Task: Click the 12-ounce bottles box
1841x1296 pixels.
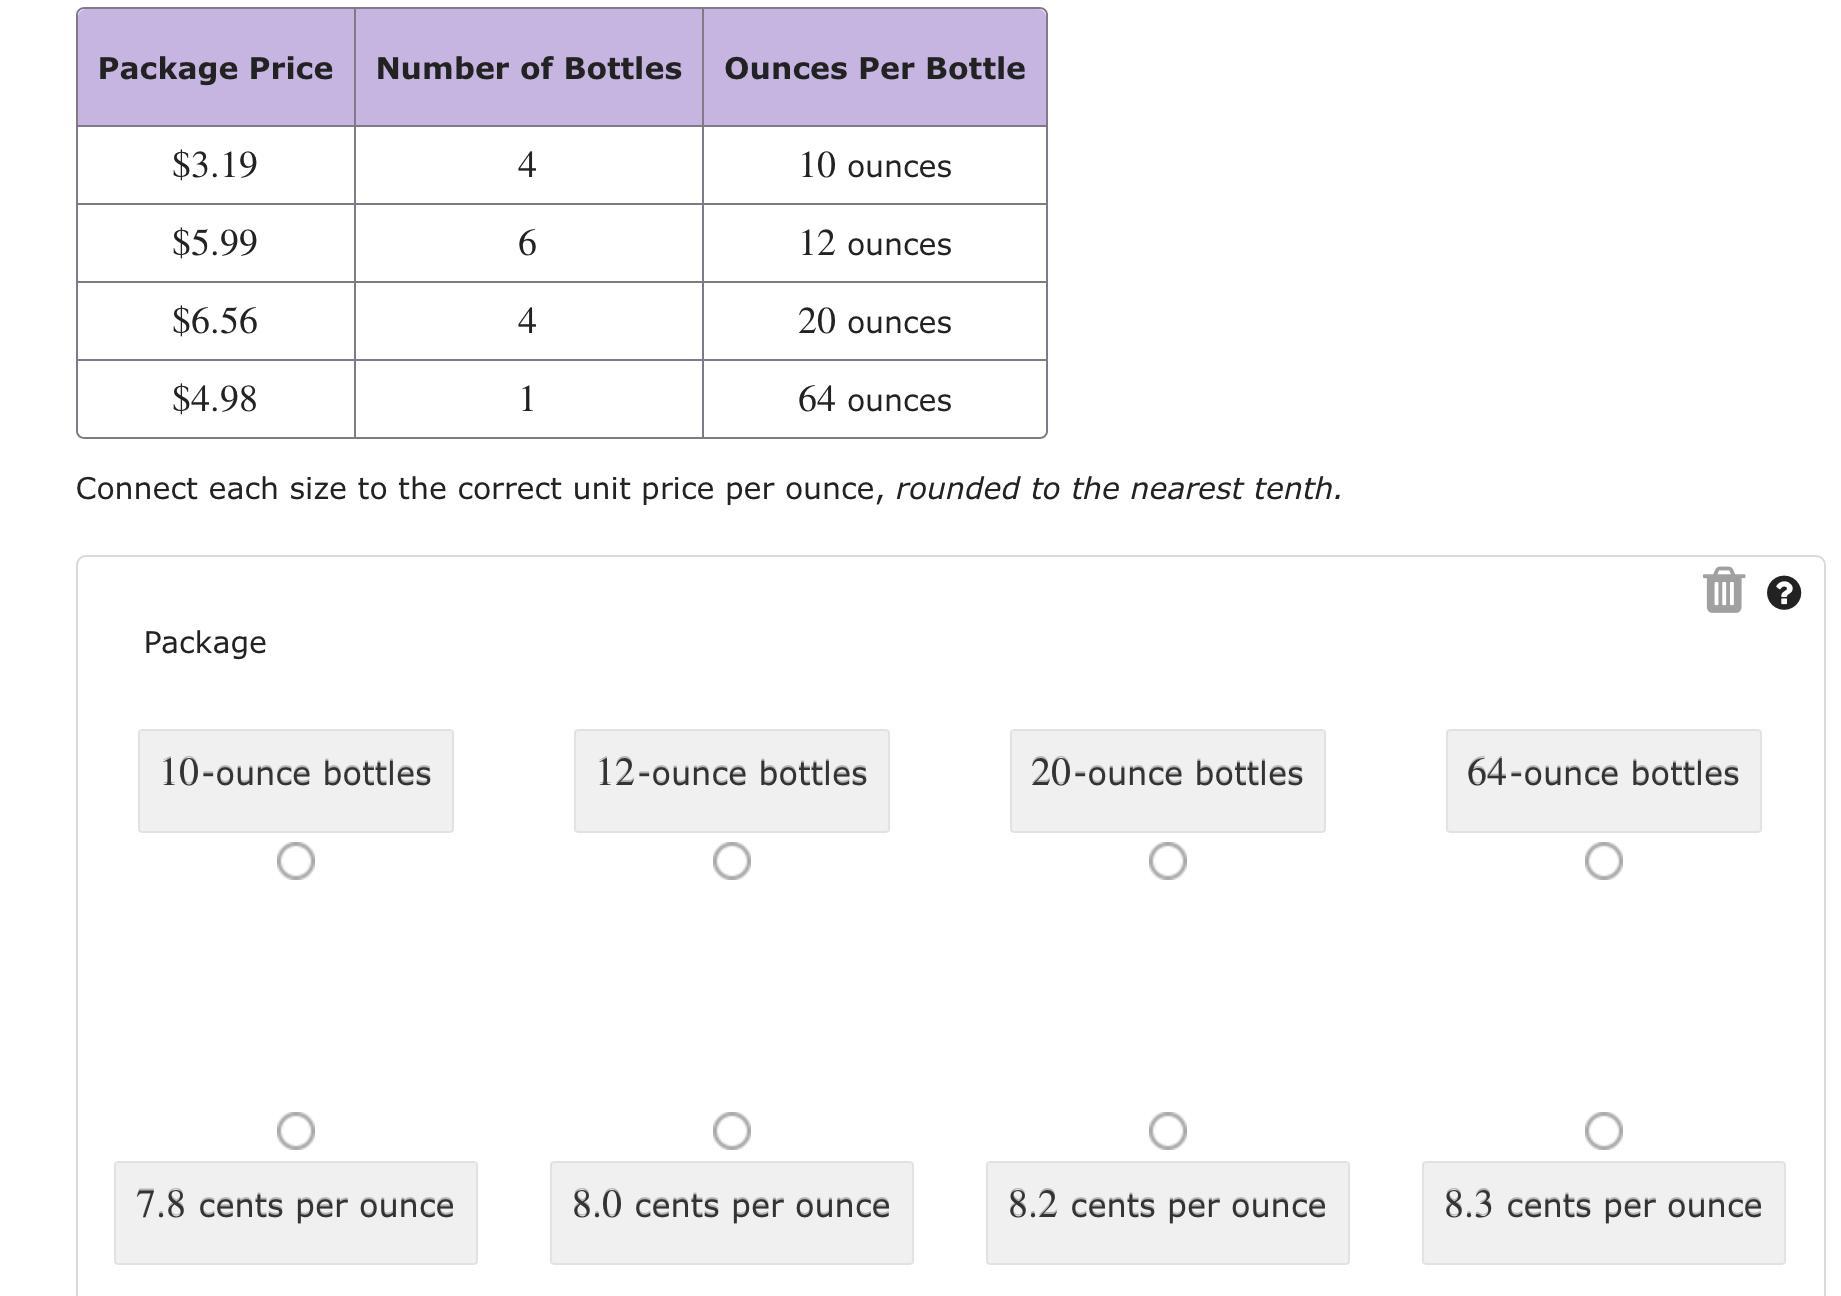Action: tap(732, 780)
